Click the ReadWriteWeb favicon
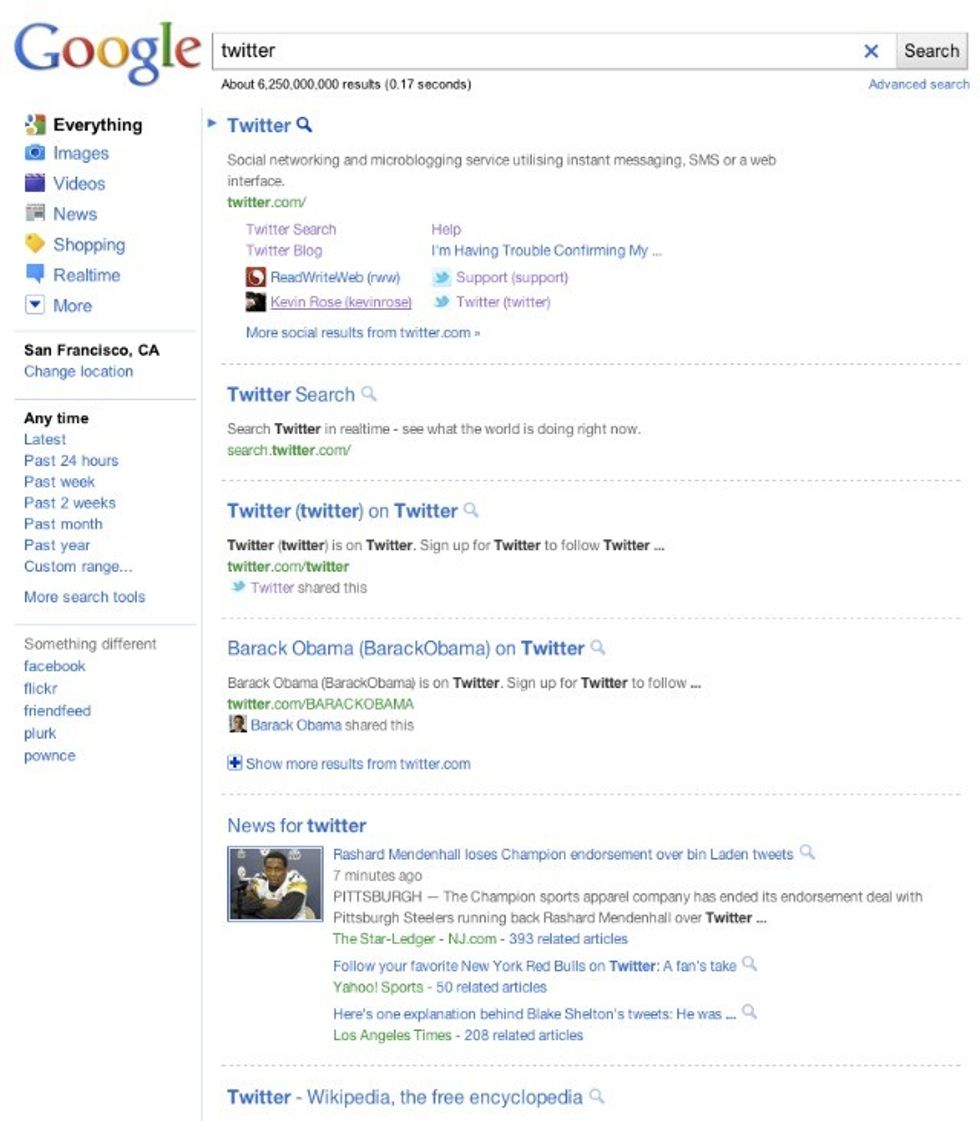Viewport: 980px width, 1121px height. click(256, 277)
